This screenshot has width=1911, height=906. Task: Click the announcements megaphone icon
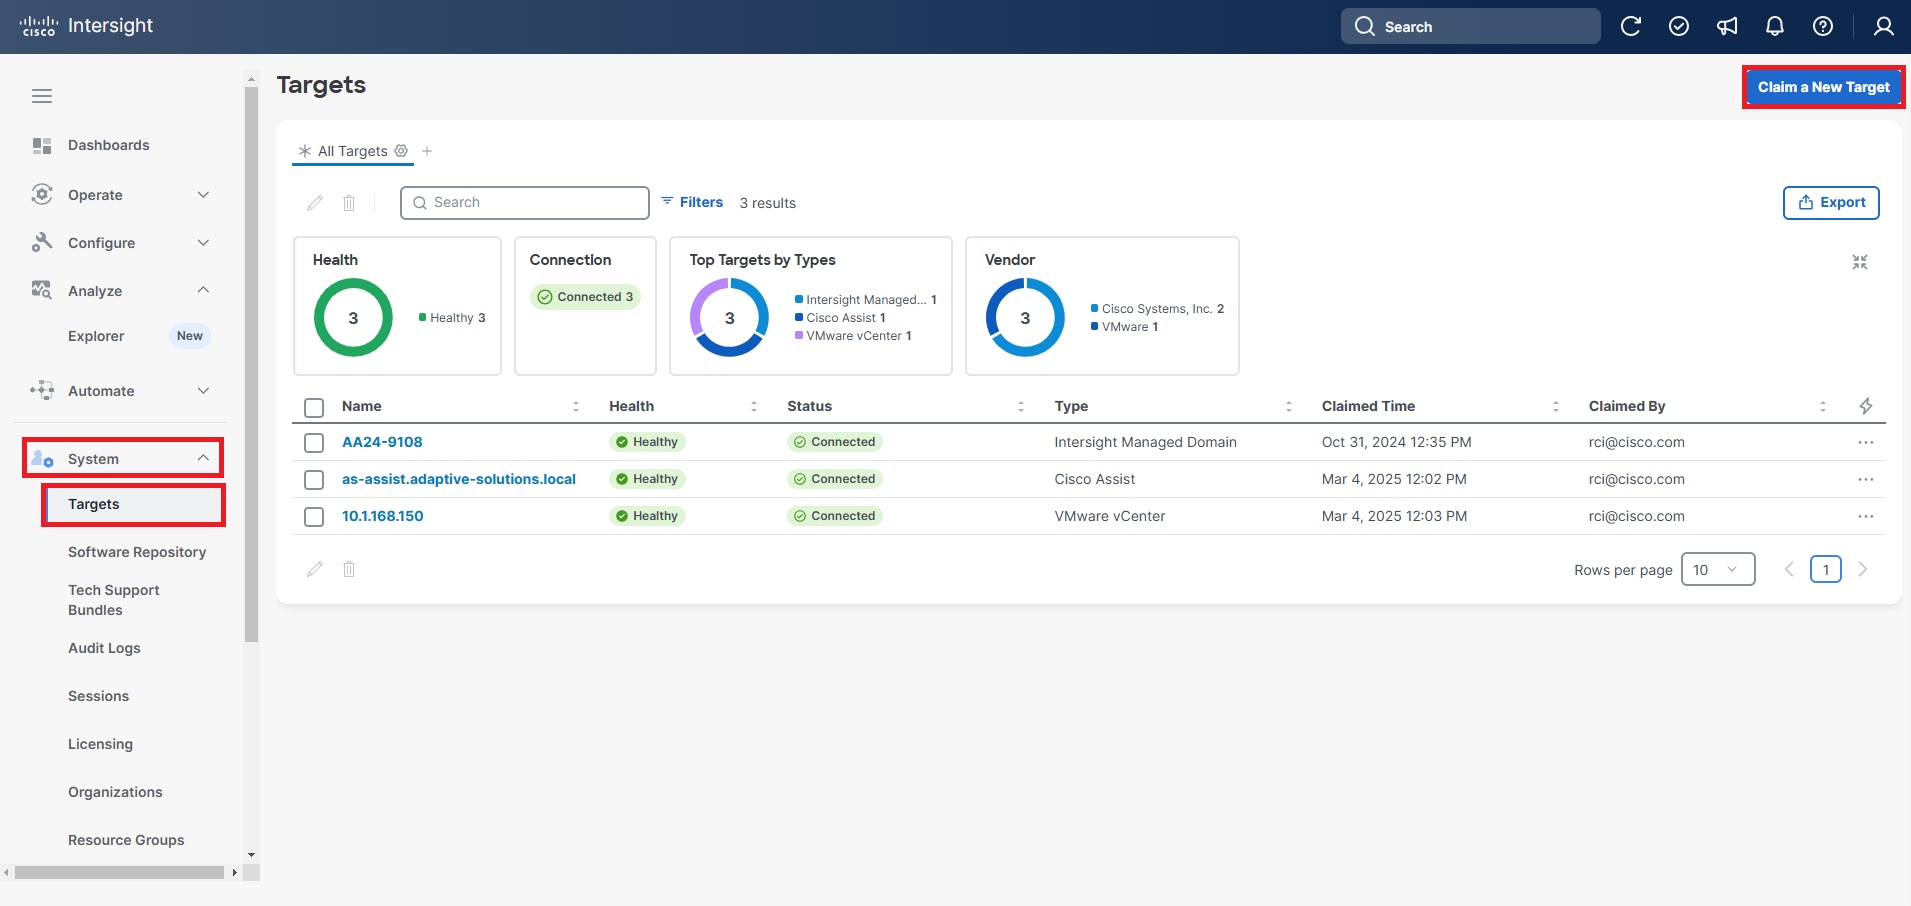tap(1727, 27)
